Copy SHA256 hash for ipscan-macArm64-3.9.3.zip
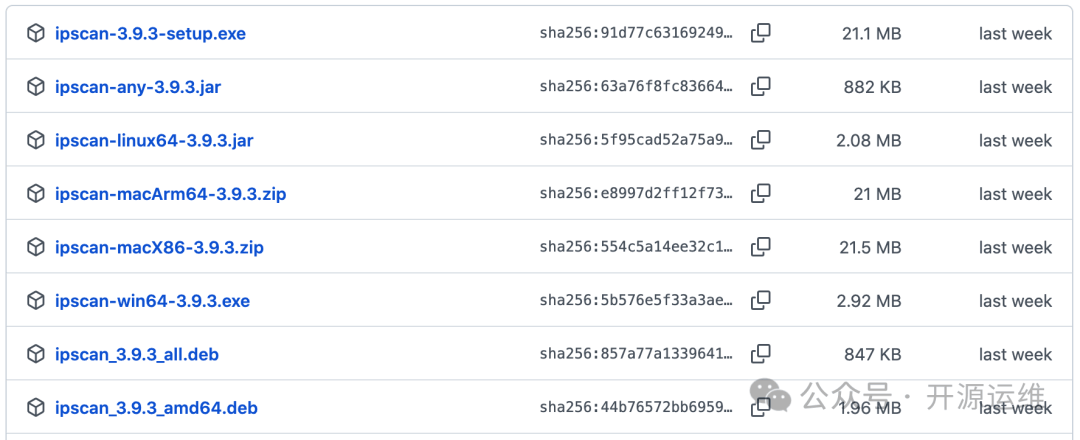 click(x=761, y=194)
